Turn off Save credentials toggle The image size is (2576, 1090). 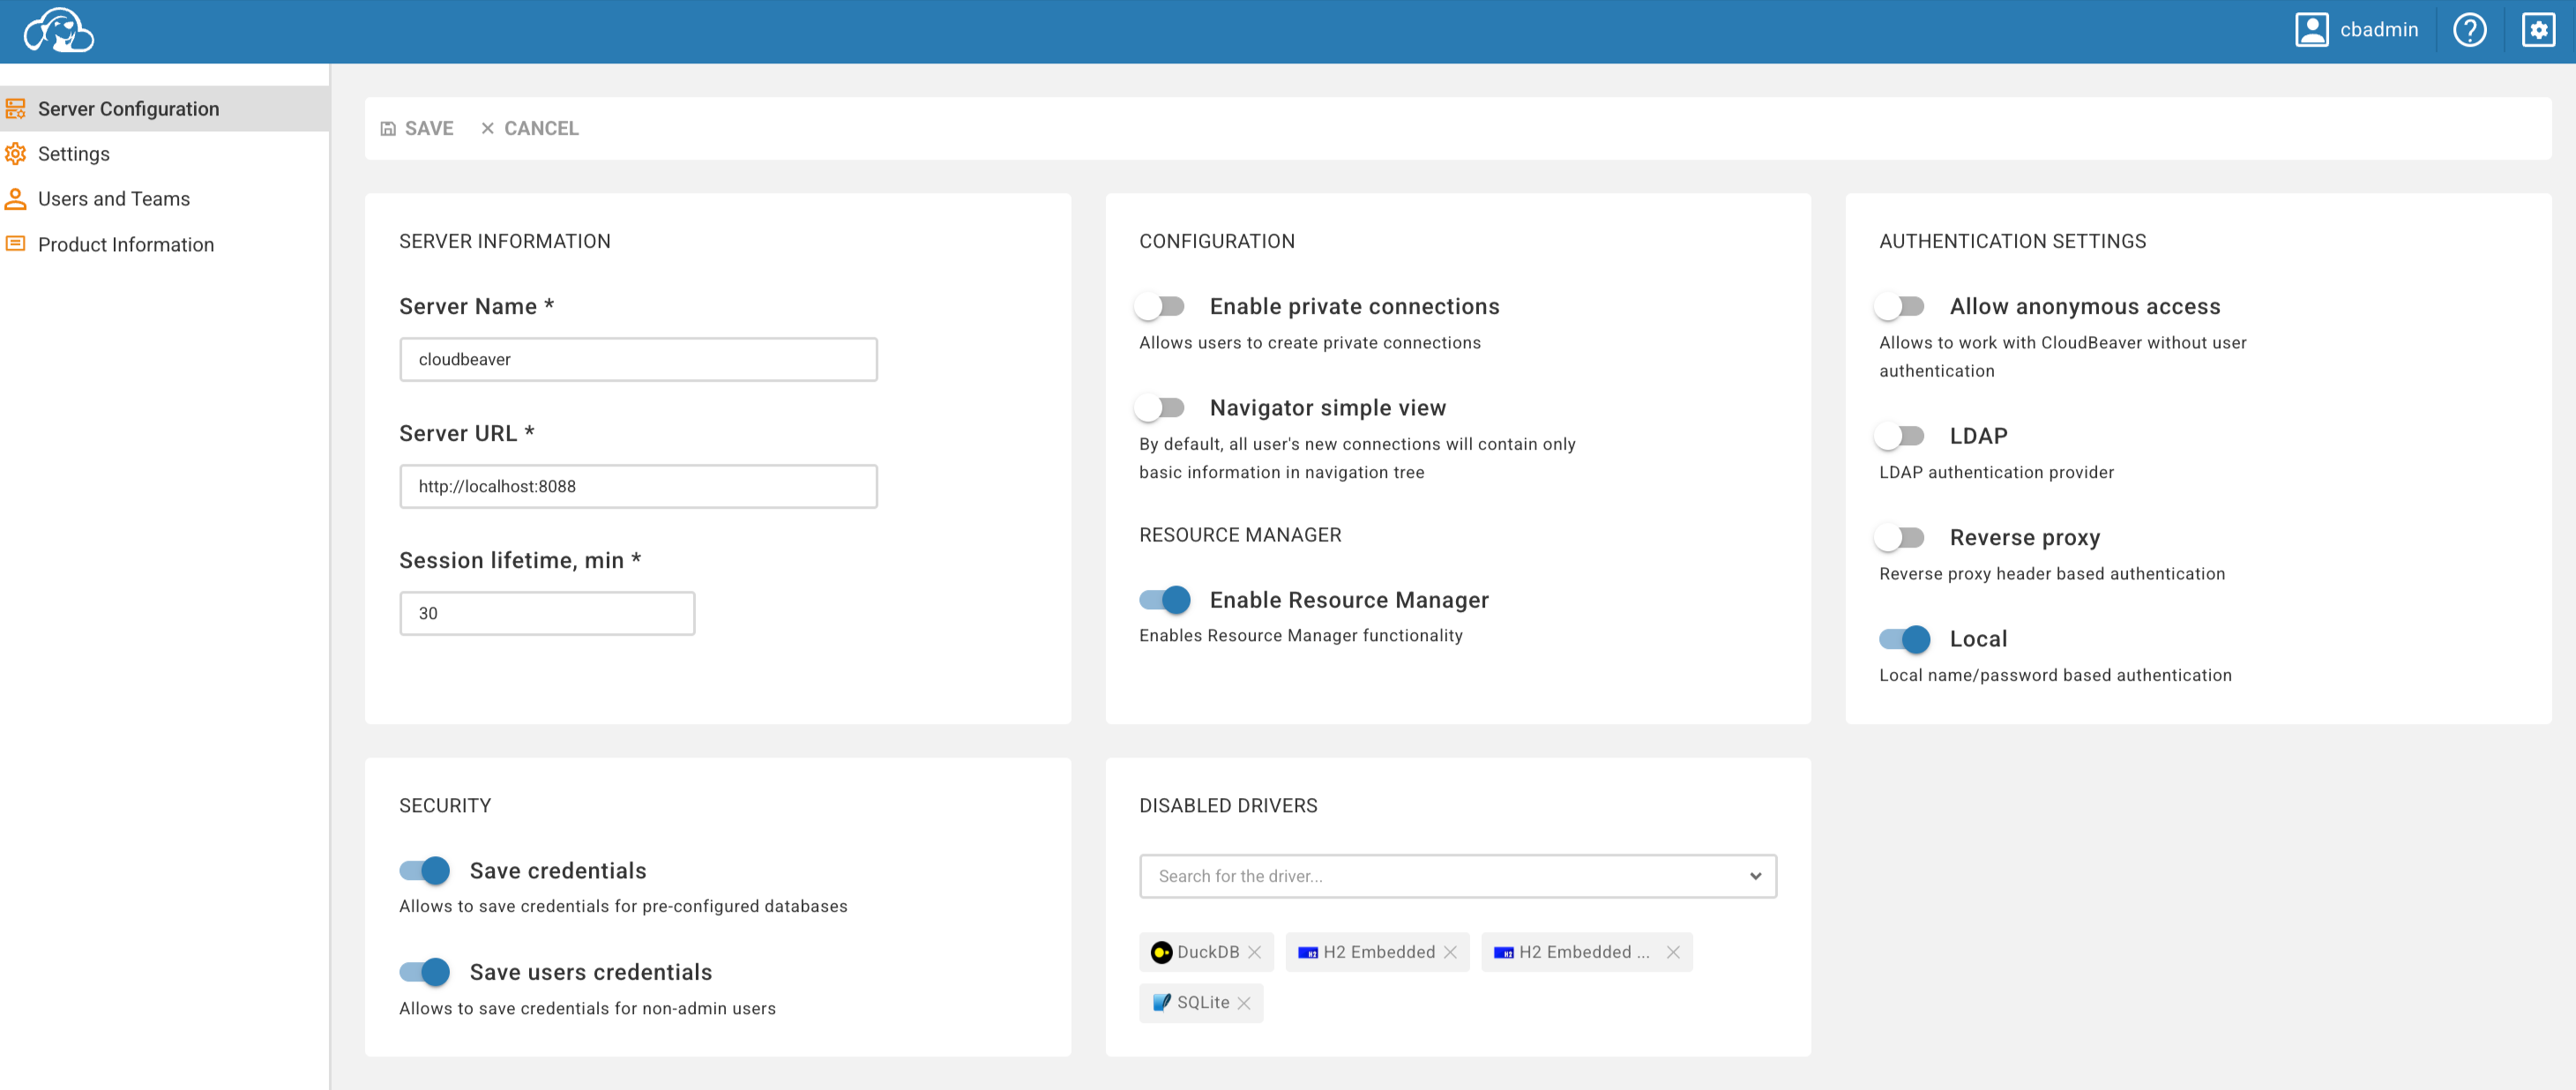click(425, 871)
